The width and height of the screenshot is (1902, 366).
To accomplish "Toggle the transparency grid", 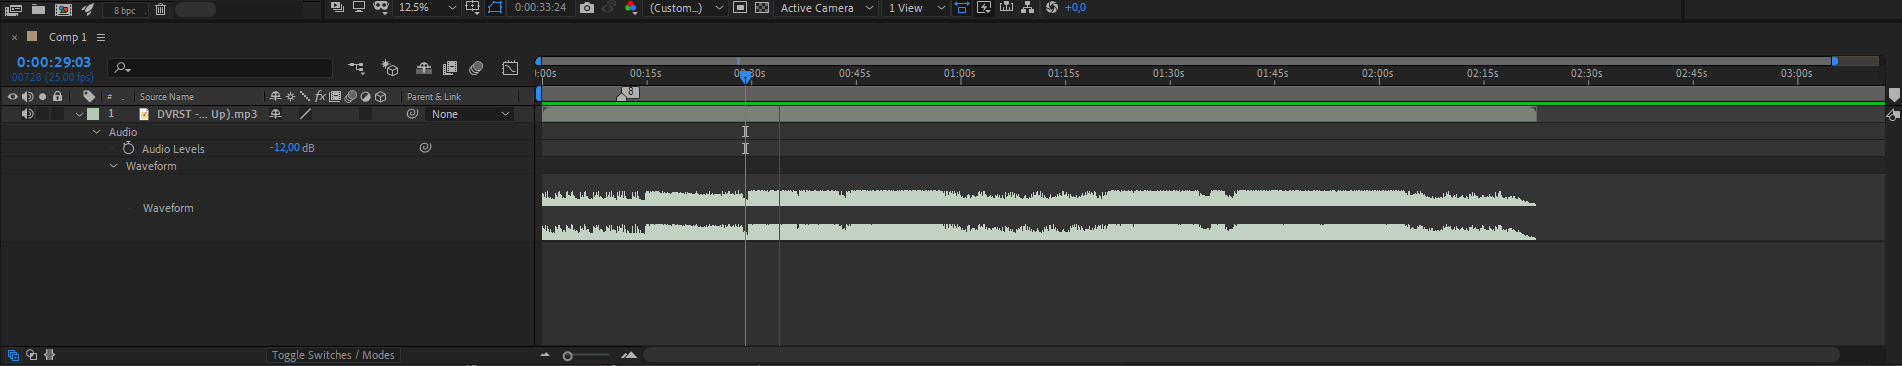I will click(762, 7).
